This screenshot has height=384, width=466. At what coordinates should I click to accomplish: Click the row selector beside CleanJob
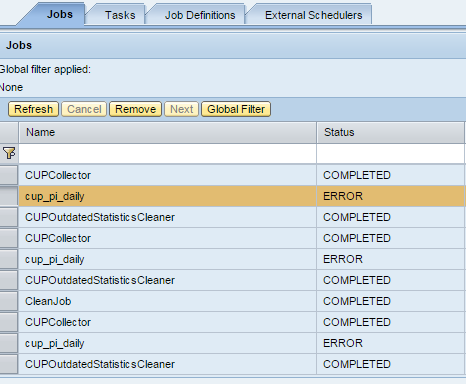[9, 301]
